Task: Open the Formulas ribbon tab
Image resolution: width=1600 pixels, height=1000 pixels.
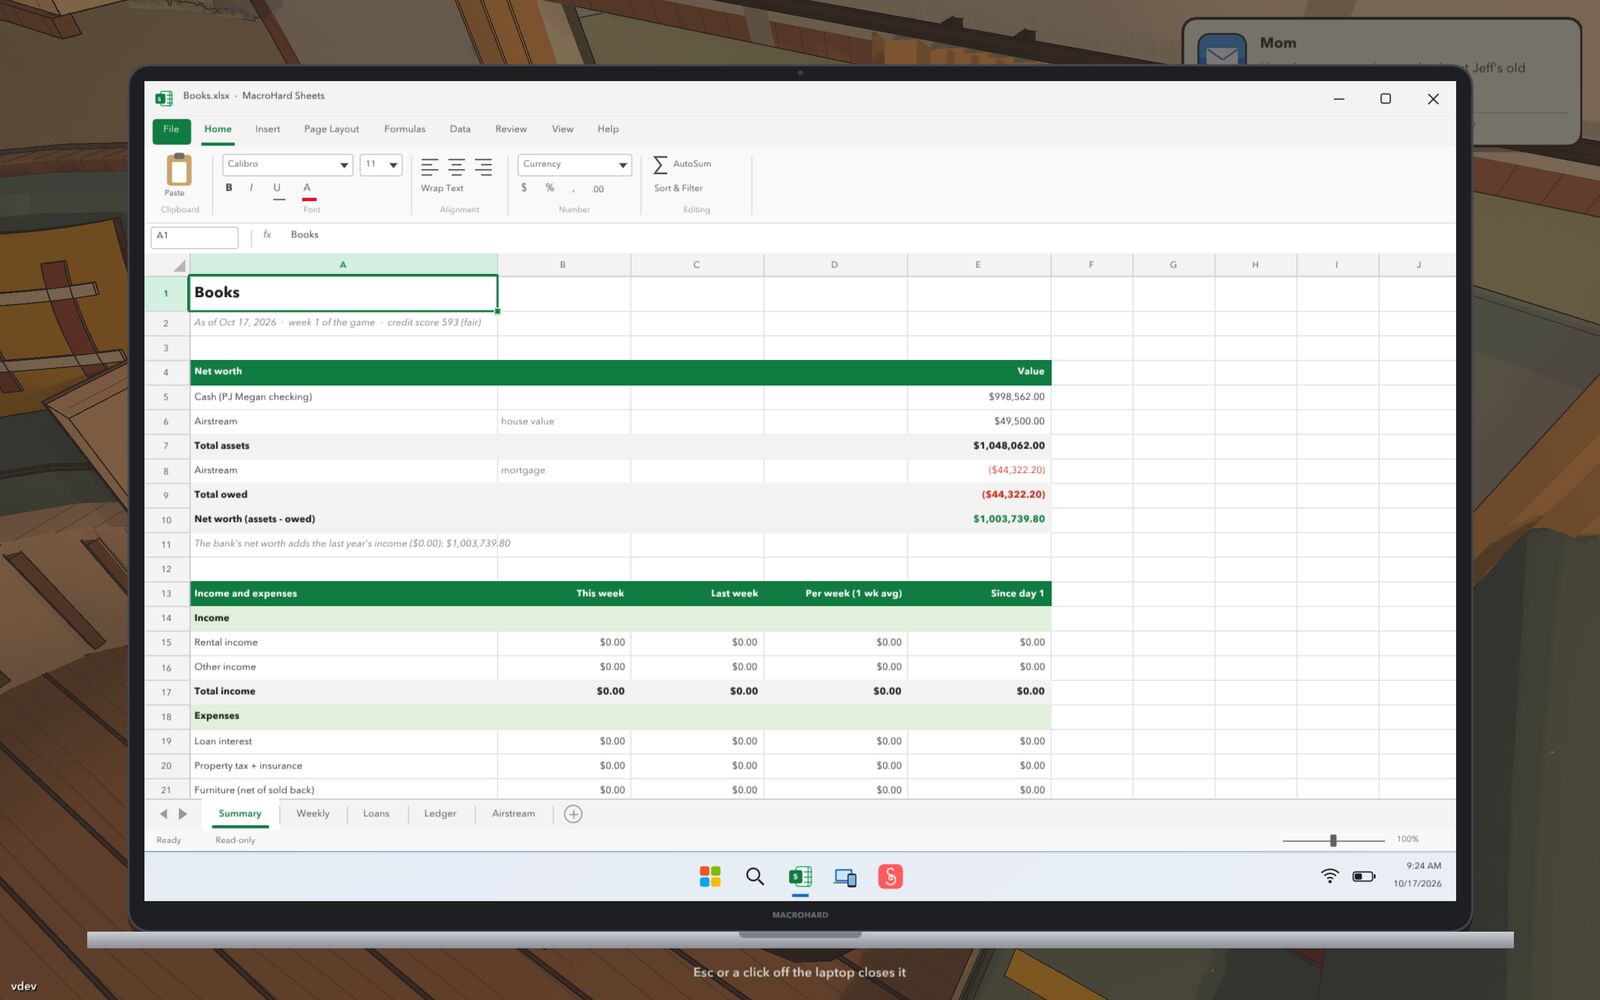Action: [x=404, y=129]
